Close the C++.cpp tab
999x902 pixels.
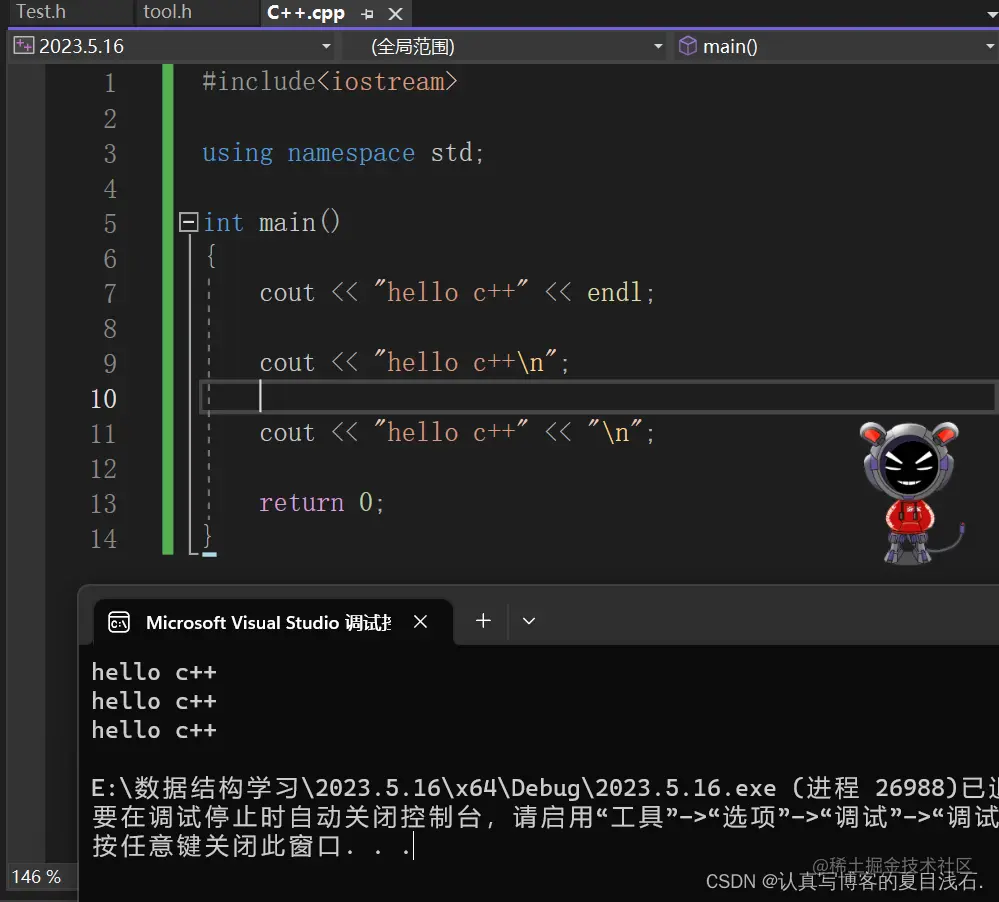click(396, 13)
